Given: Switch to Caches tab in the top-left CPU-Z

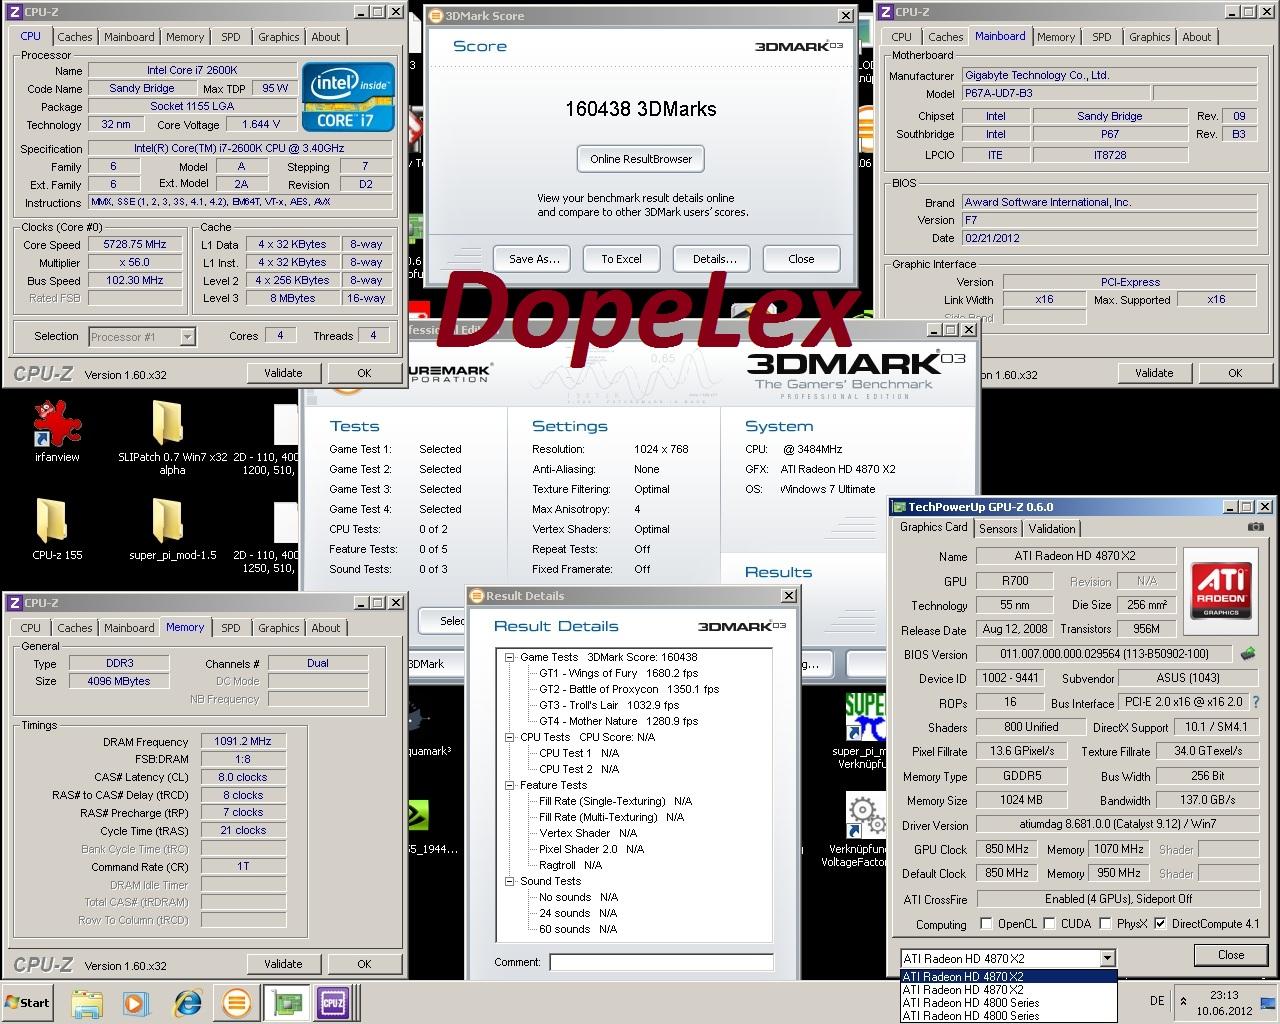Looking at the screenshot, I should click(x=75, y=37).
